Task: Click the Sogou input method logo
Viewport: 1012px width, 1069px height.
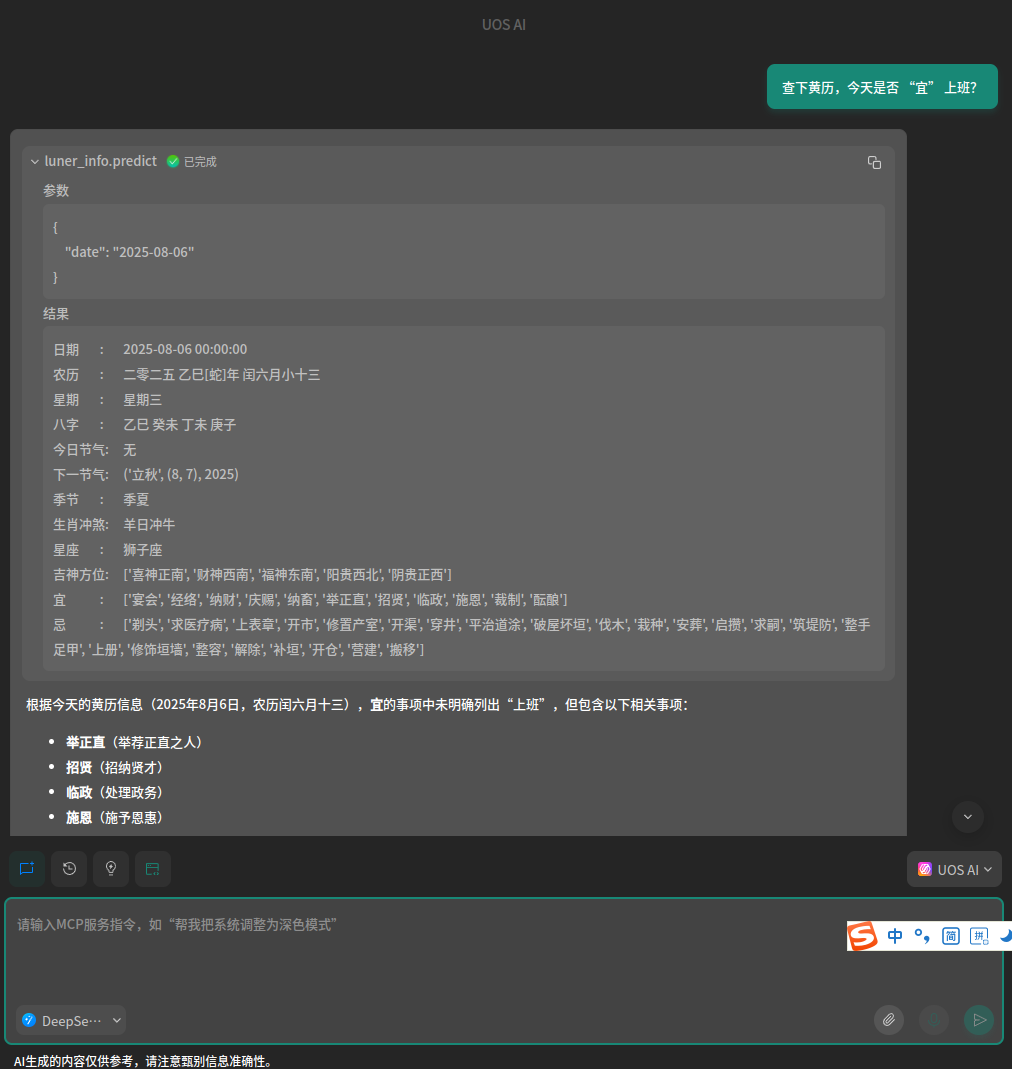Action: click(863, 936)
